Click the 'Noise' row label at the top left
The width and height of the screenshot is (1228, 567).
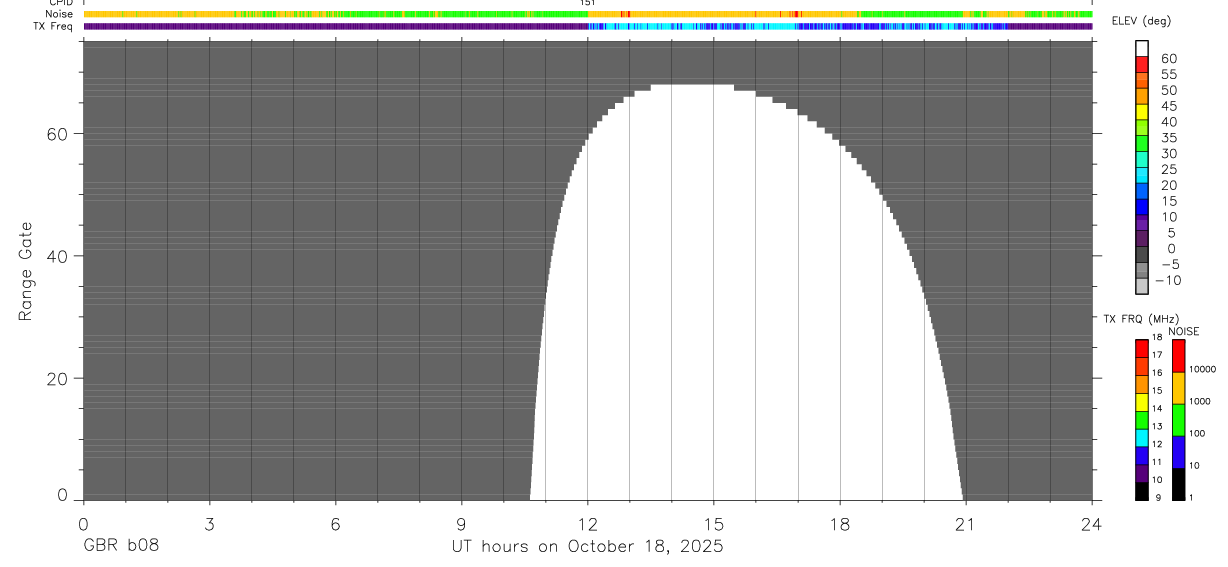59,14
